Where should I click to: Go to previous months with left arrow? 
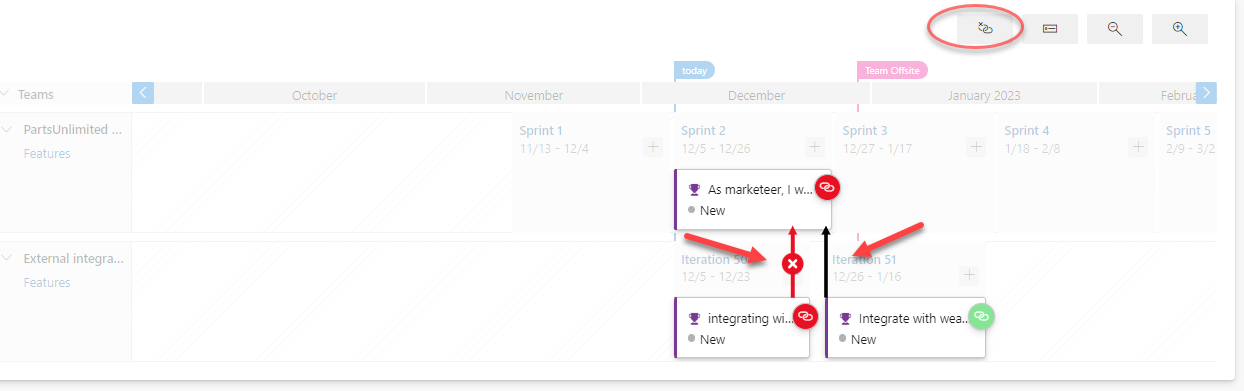click(x=143, y=93)
